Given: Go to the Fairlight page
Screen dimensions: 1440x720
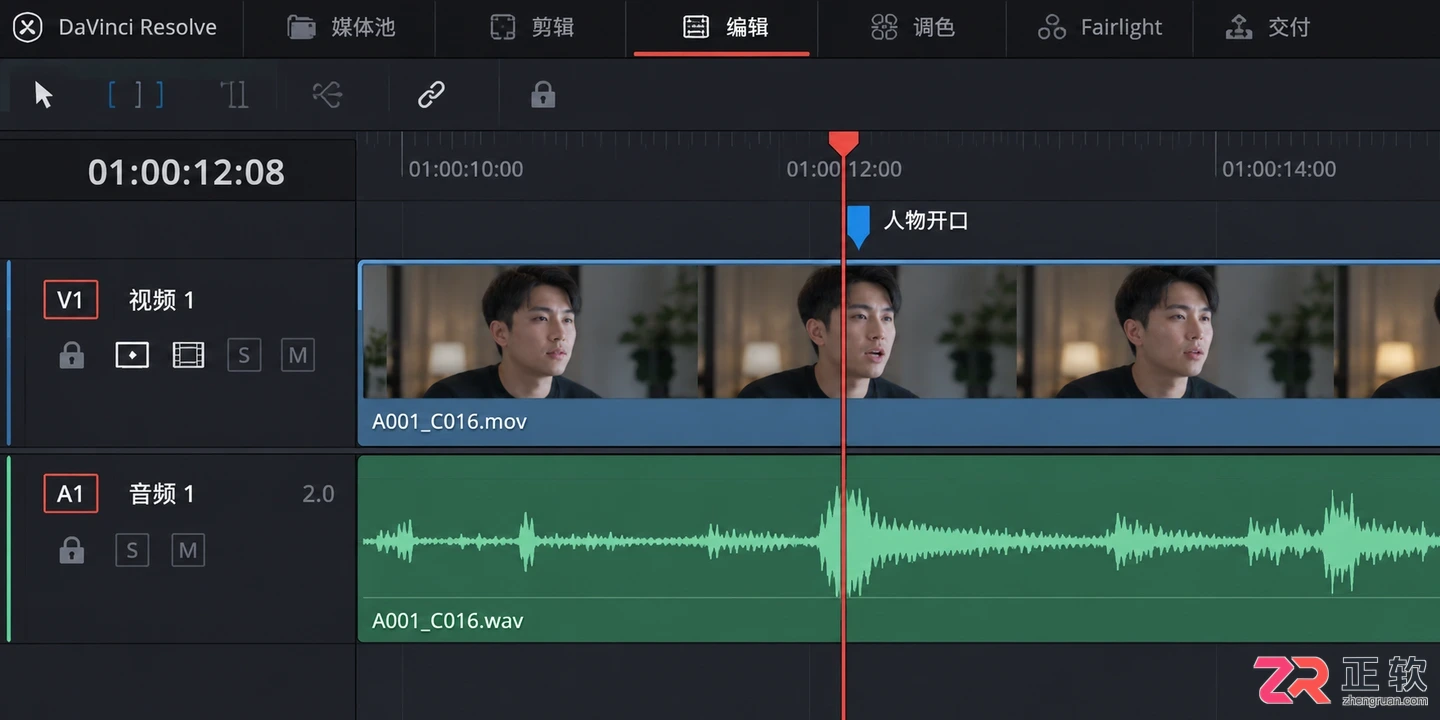Looking at the screenshot, I should (1100, 27).
